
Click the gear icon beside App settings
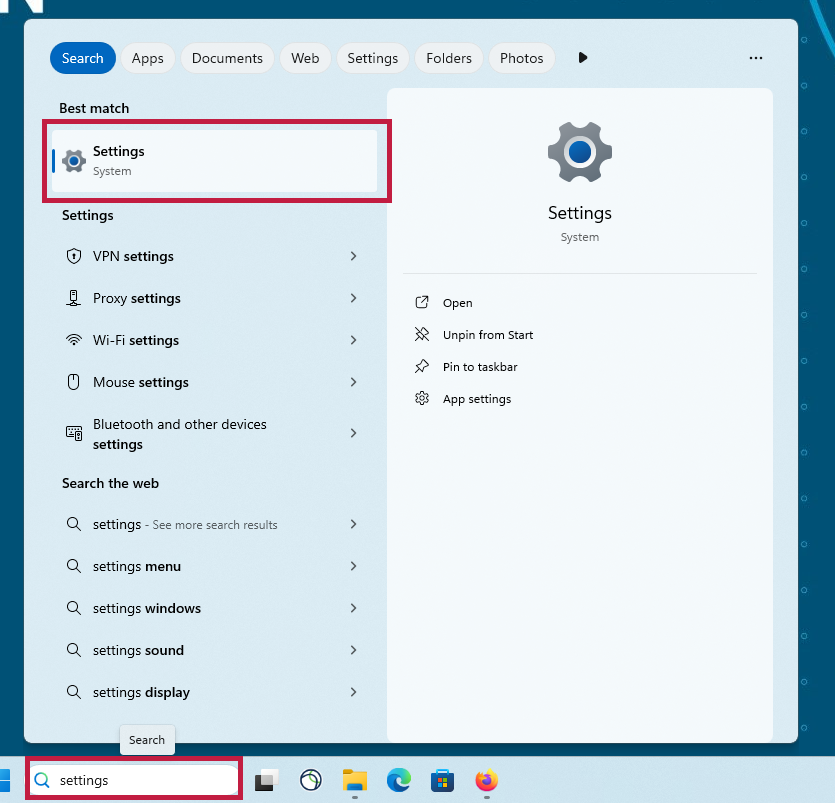[422, 398]
